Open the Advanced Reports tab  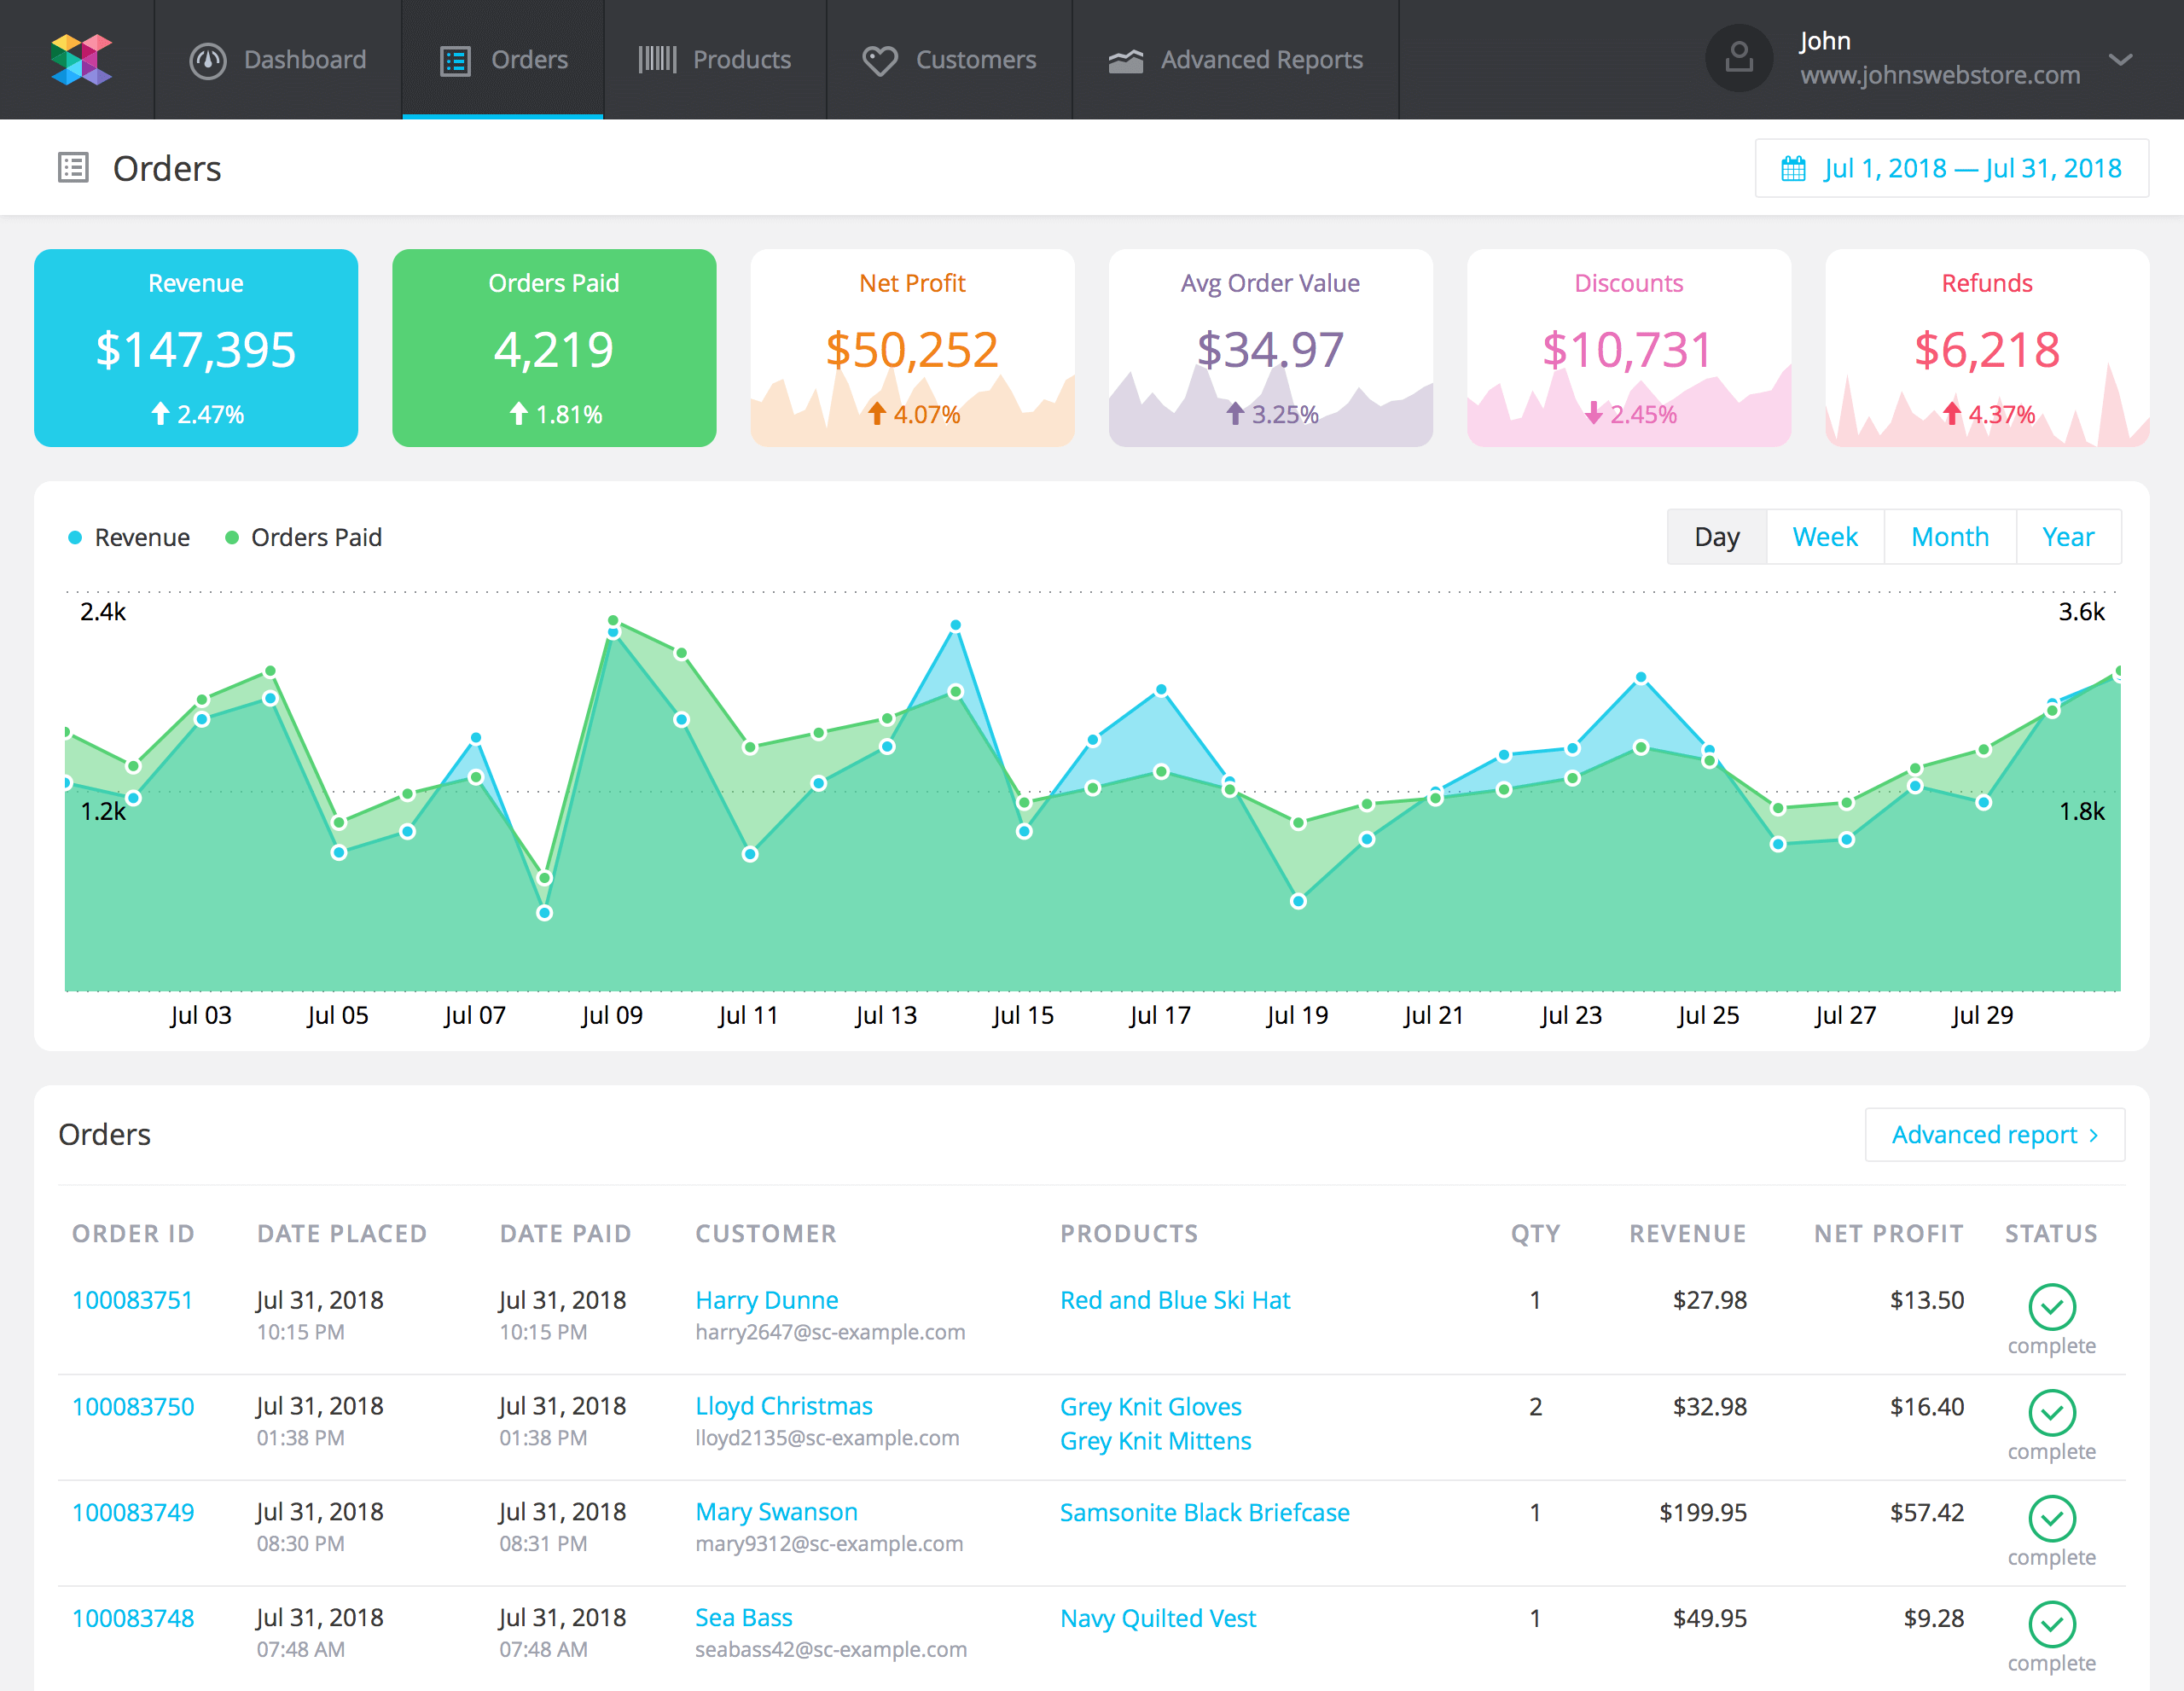click(x=1235, y=60)
